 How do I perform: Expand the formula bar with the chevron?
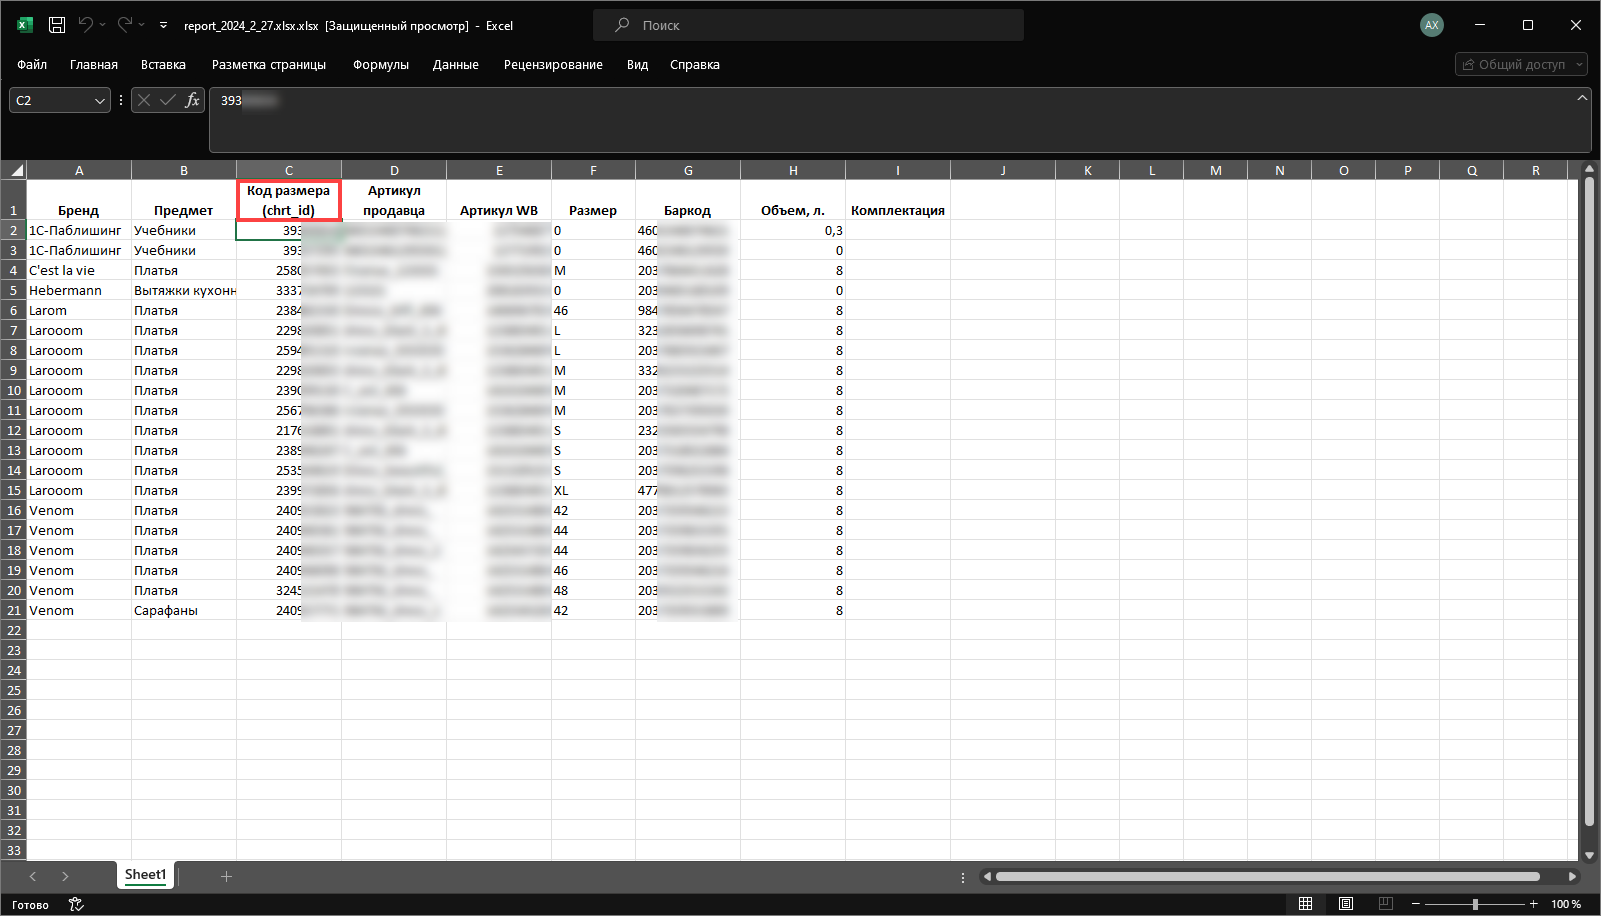(x=1582, y=98)
